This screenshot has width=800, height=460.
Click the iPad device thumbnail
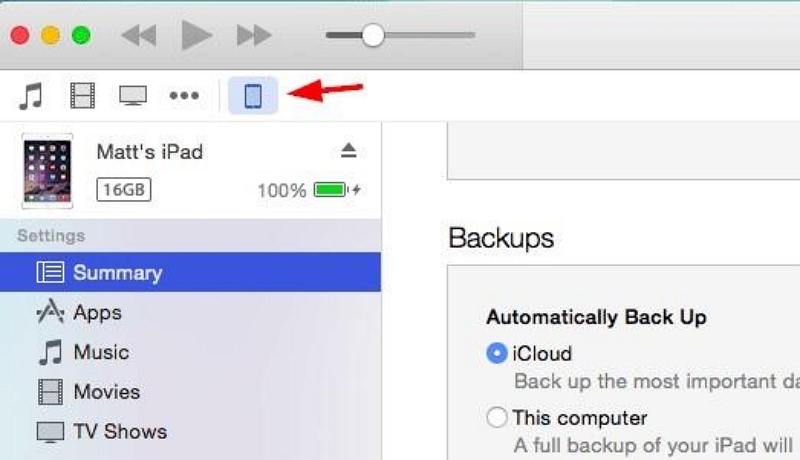coord(47,171)
